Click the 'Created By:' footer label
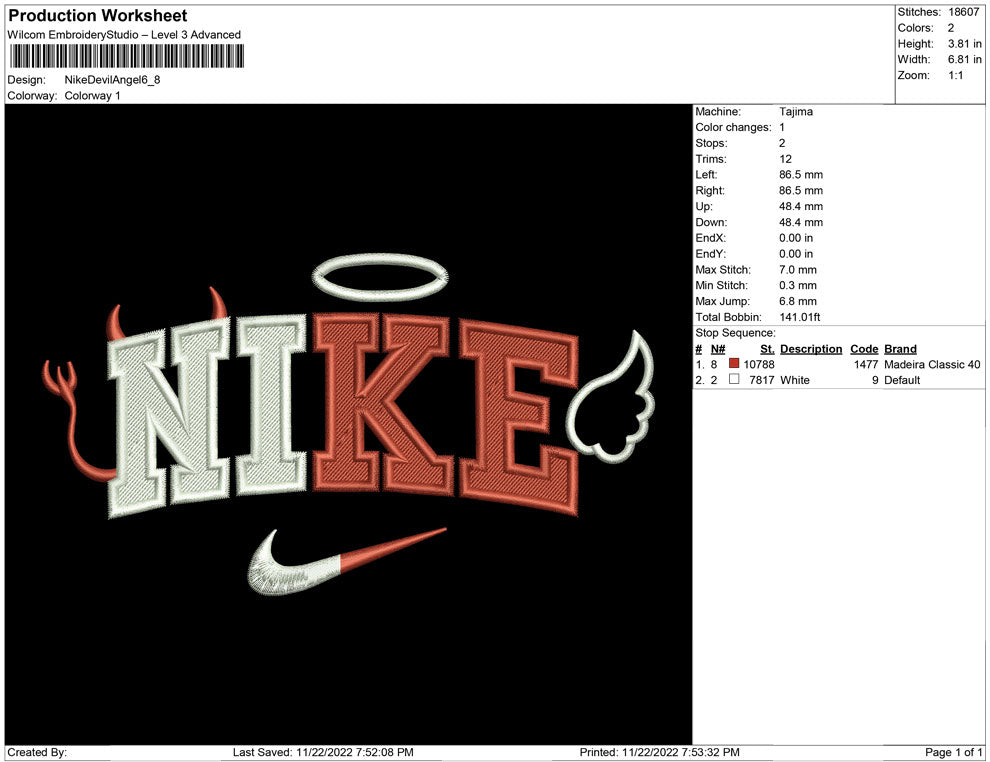The image size is (990, 762). [37, 752]
